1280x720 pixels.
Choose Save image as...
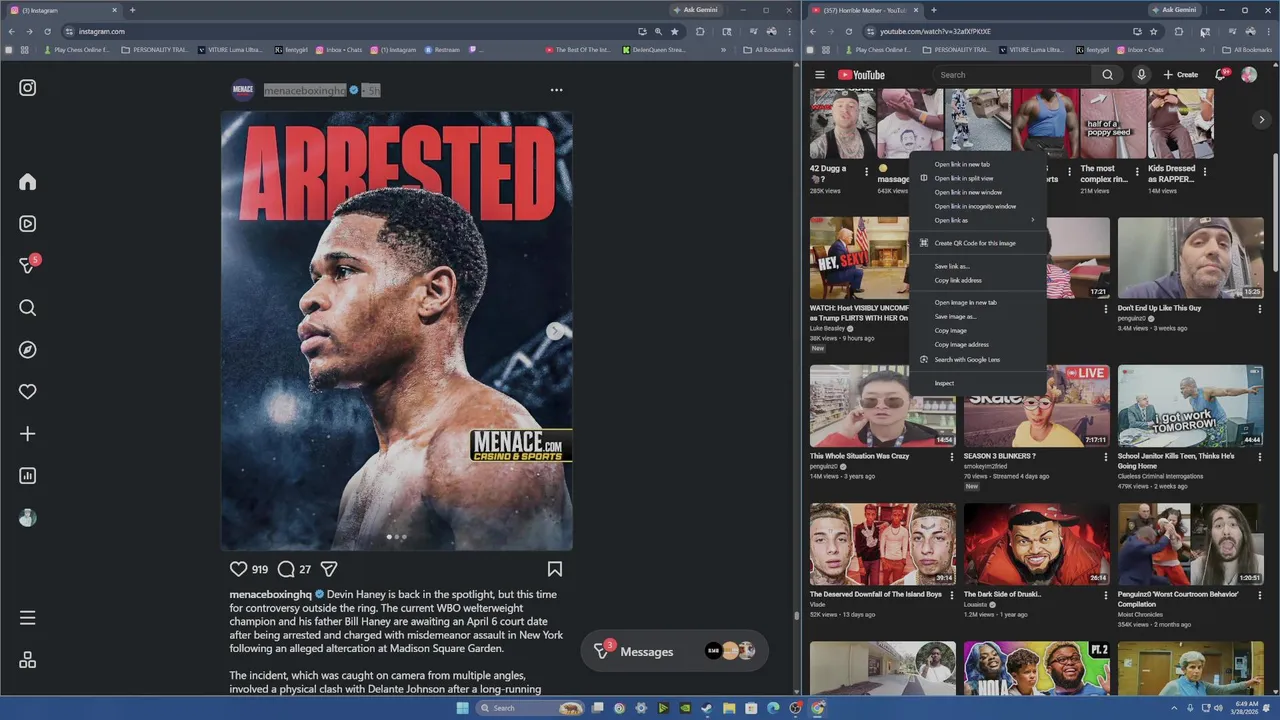coord(977,316)
